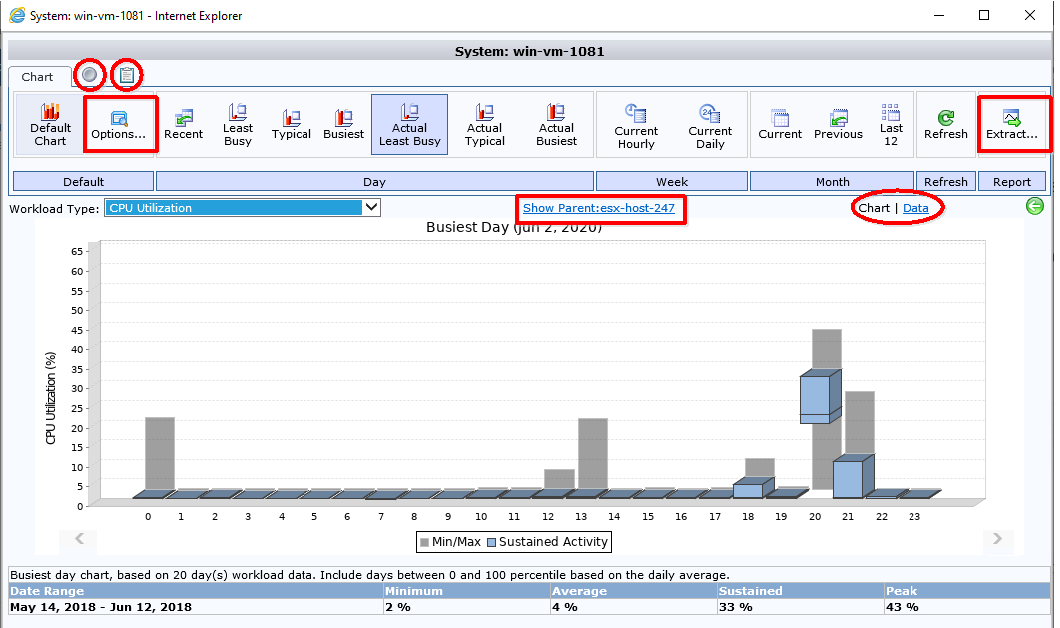Show Previous month chart
The height and width of the screenshot is (628, 1060).
point(838,124)
